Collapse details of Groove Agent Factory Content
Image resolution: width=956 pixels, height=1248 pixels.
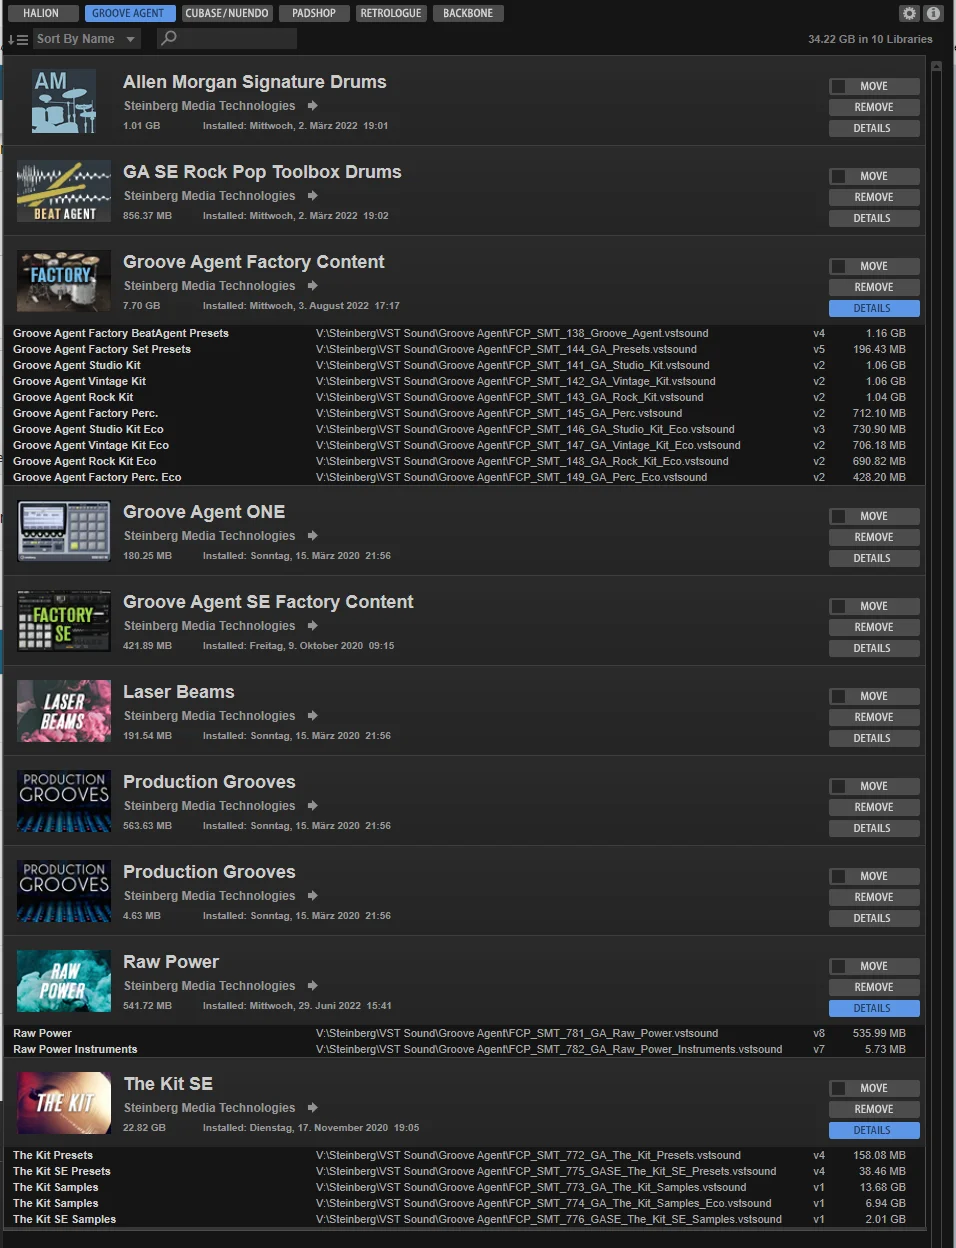pyautogui.click(x=874, y=308)
